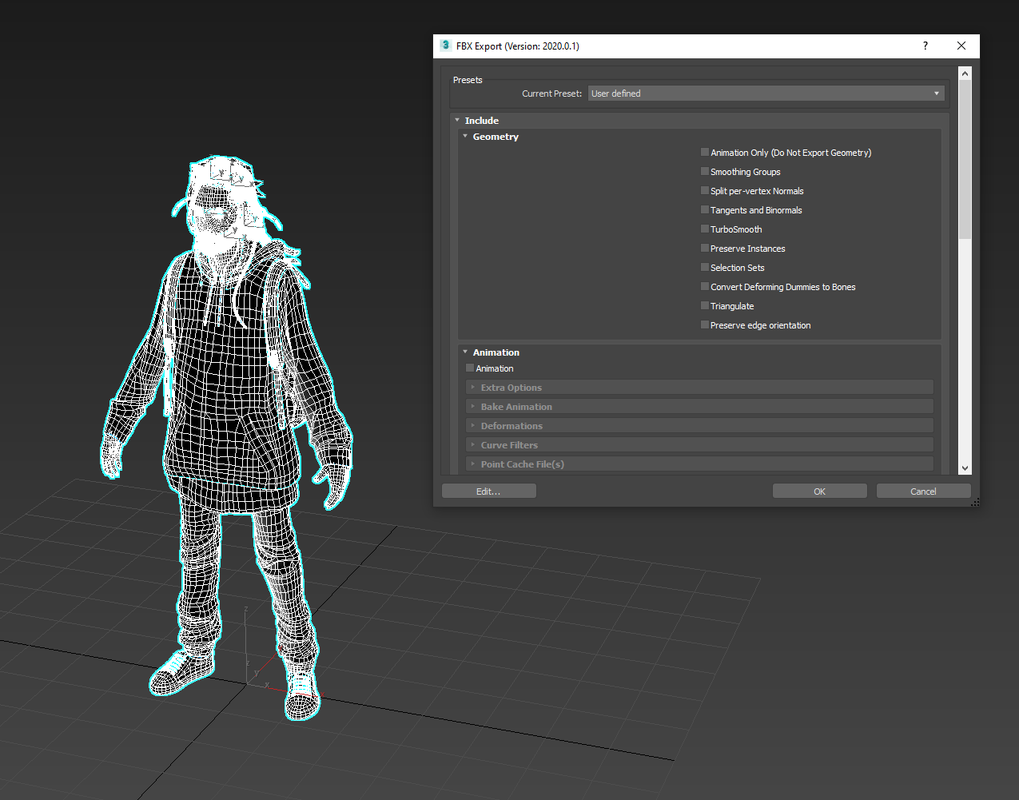Check Preserve edge orientation
This screenshot has height=800, width=1019.
704,325
